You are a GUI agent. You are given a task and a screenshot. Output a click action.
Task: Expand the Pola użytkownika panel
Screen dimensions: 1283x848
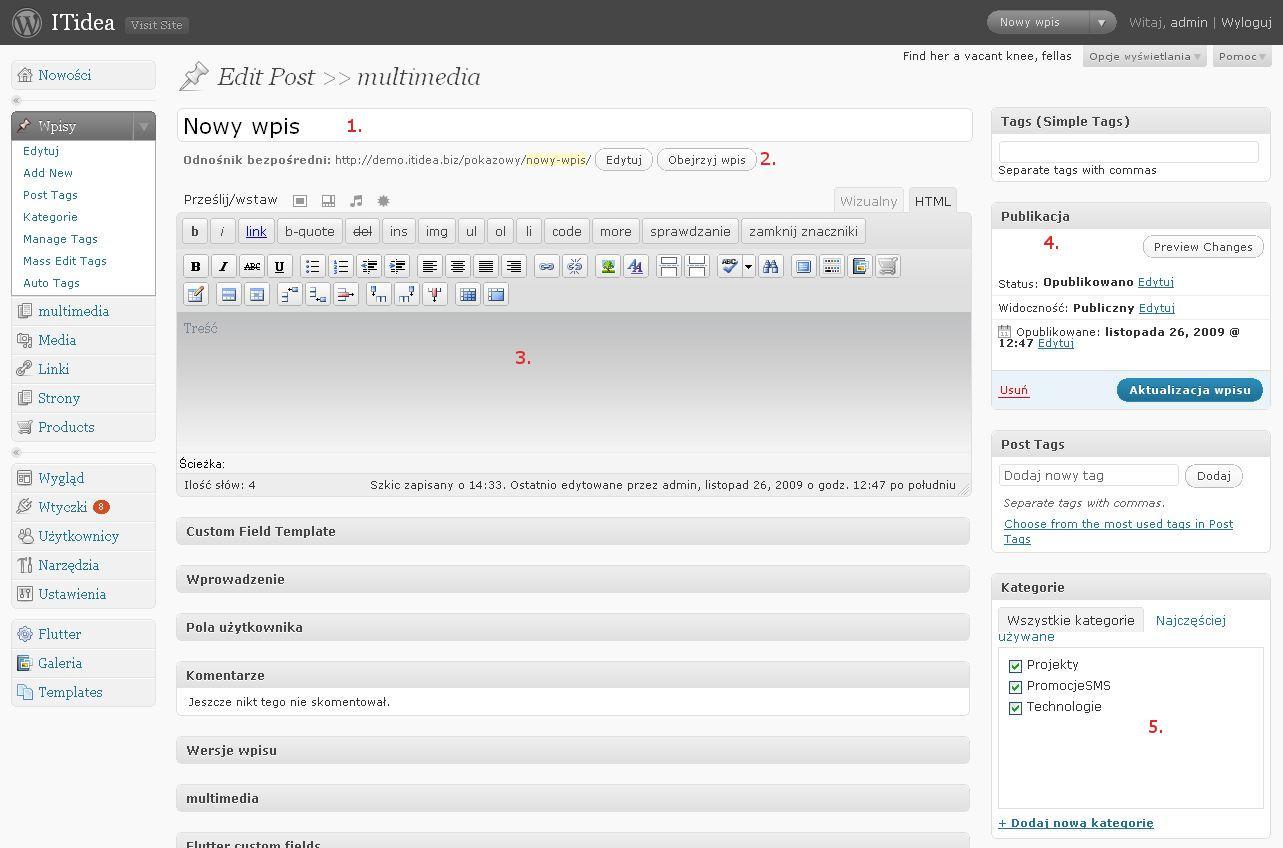tap(573, 627)
